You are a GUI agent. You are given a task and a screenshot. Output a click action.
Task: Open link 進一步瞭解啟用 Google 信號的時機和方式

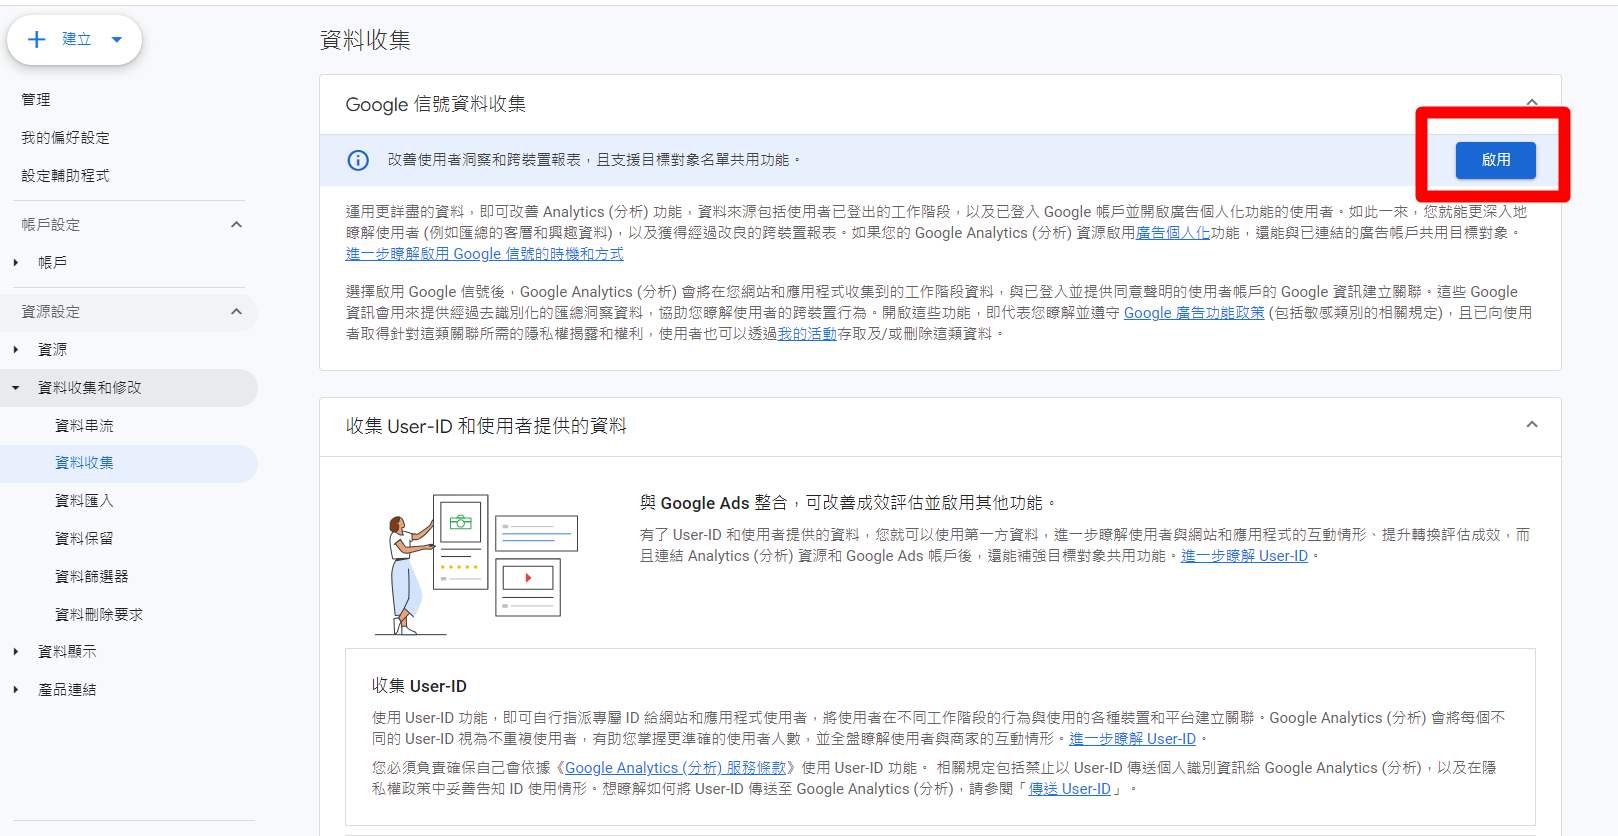pyautogui.click(x=484, y=254)
